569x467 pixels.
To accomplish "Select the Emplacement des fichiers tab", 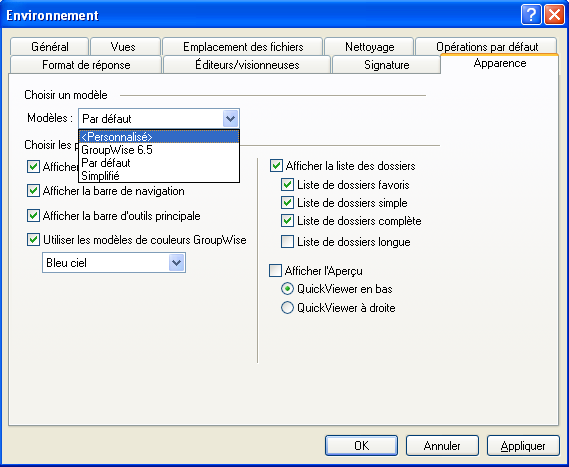I will (243, 46).
